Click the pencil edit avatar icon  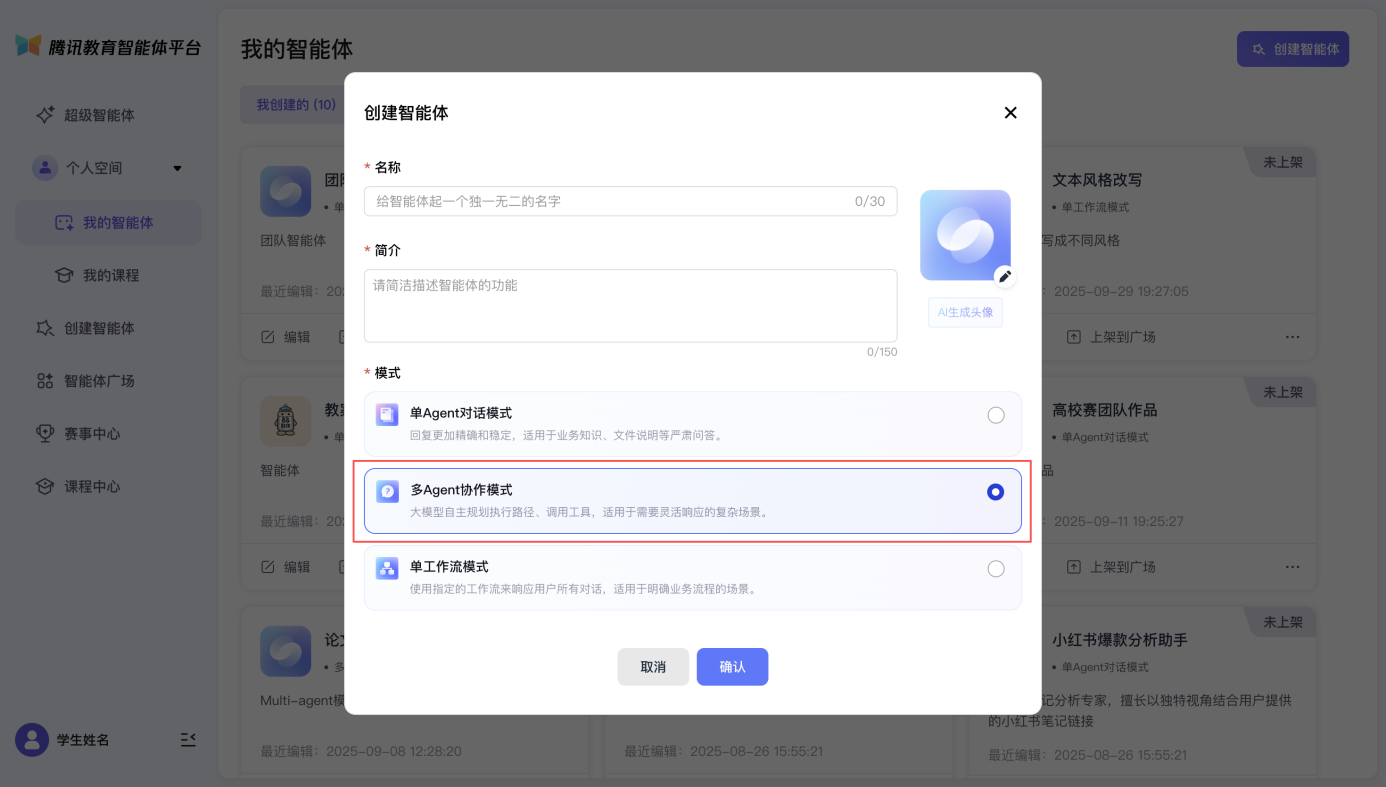[x=1005, y=277]
